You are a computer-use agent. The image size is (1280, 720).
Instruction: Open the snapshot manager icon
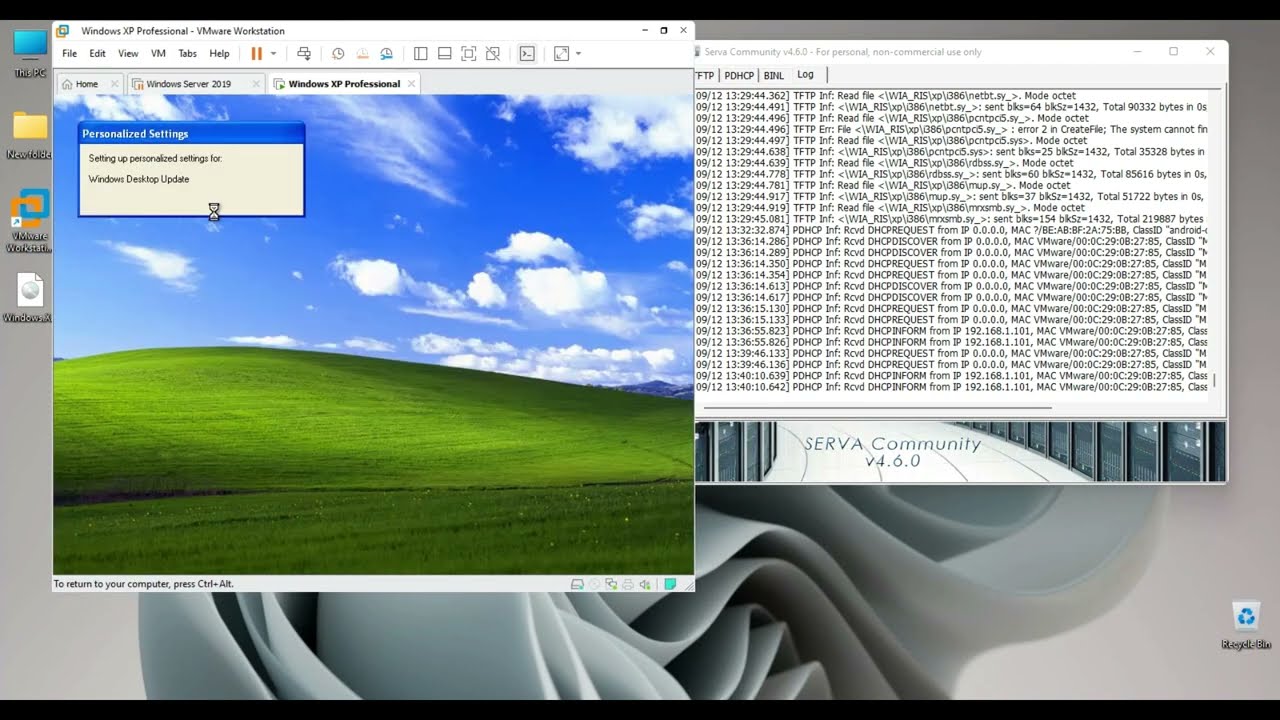pos(386,54)
